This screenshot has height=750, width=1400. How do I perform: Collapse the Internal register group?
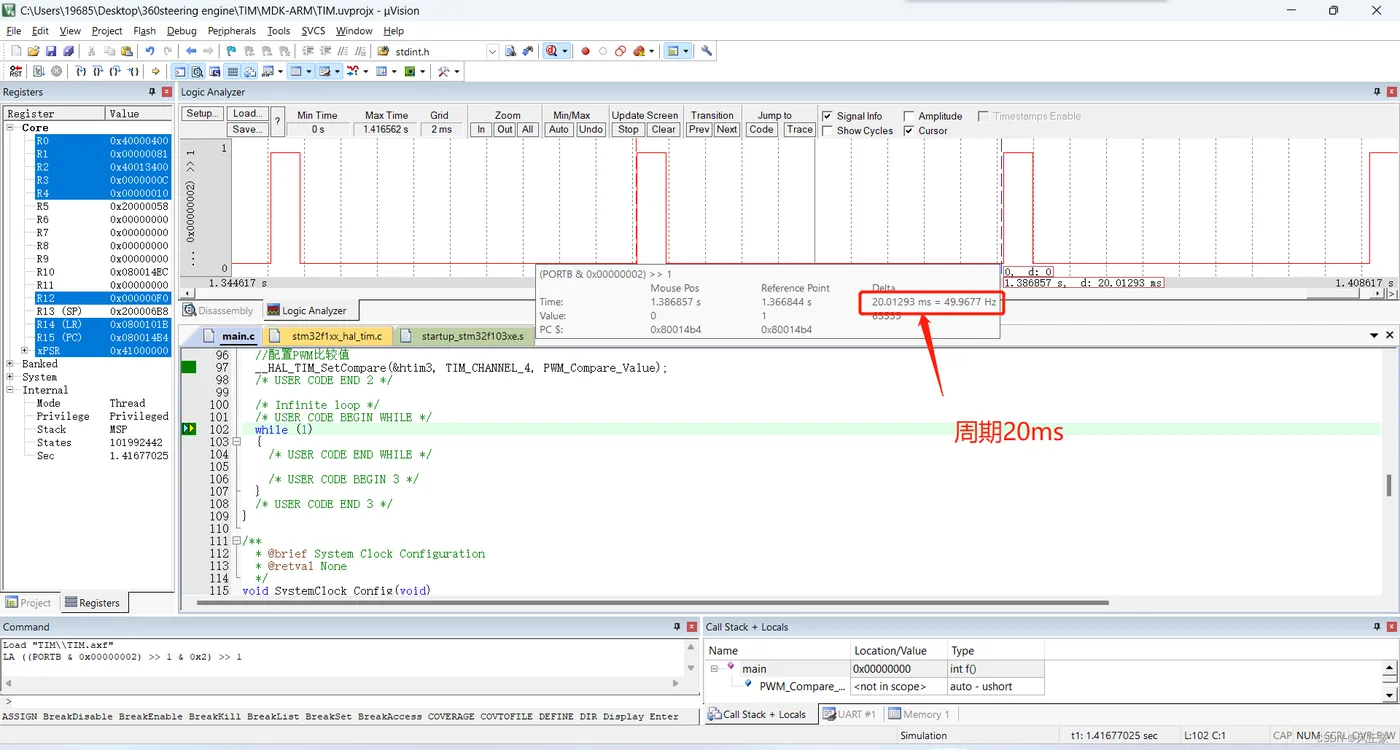(x=11, y=390)
